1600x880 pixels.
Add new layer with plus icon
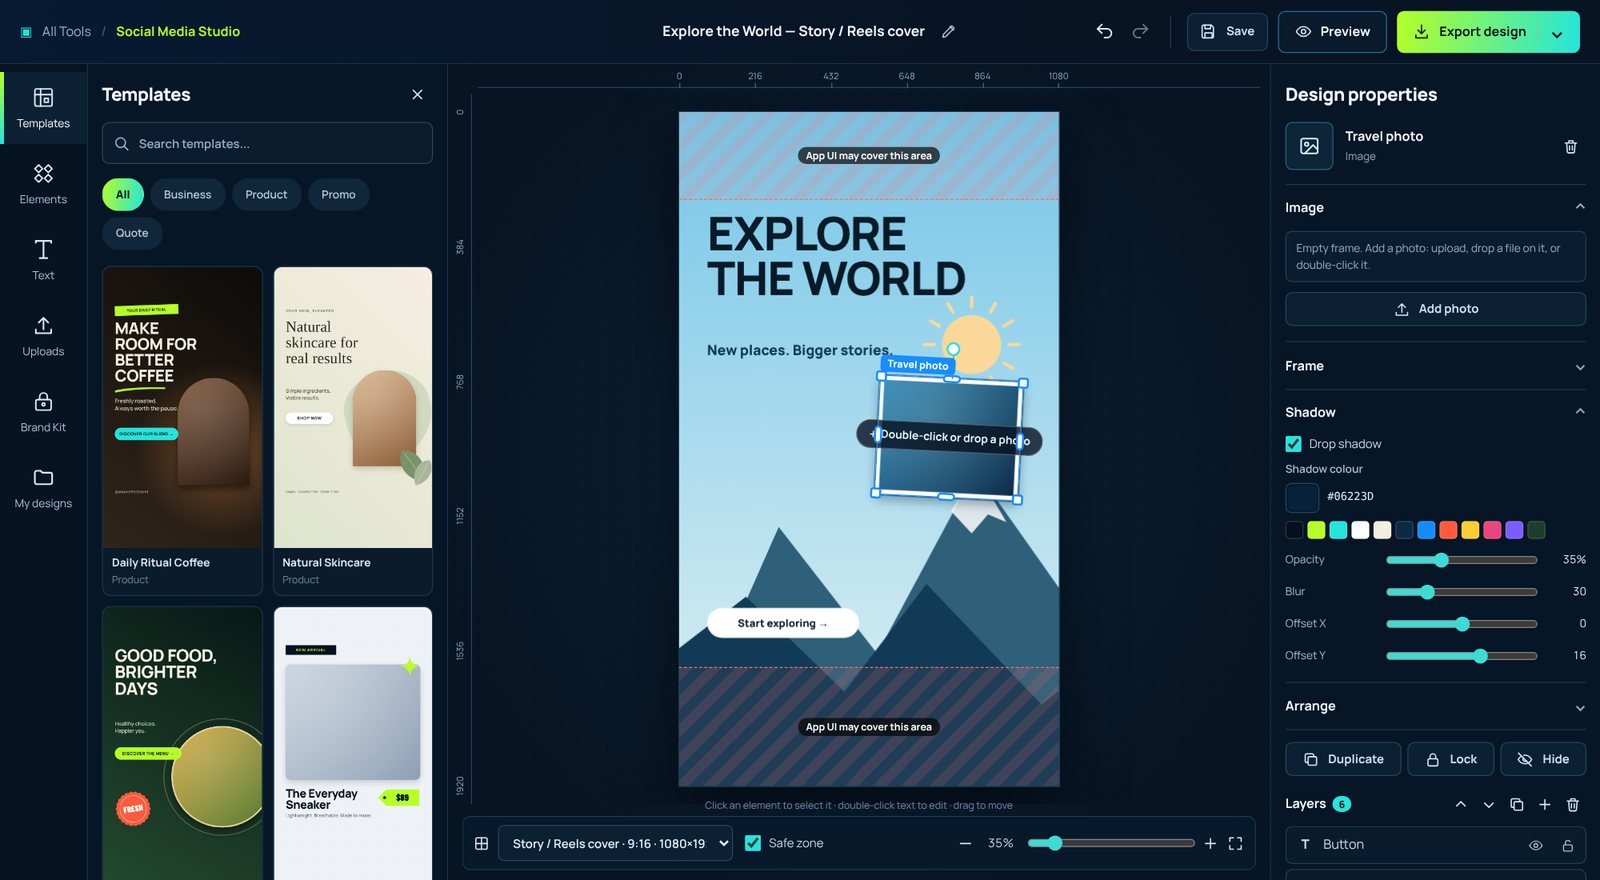(x=1544, y=805)
